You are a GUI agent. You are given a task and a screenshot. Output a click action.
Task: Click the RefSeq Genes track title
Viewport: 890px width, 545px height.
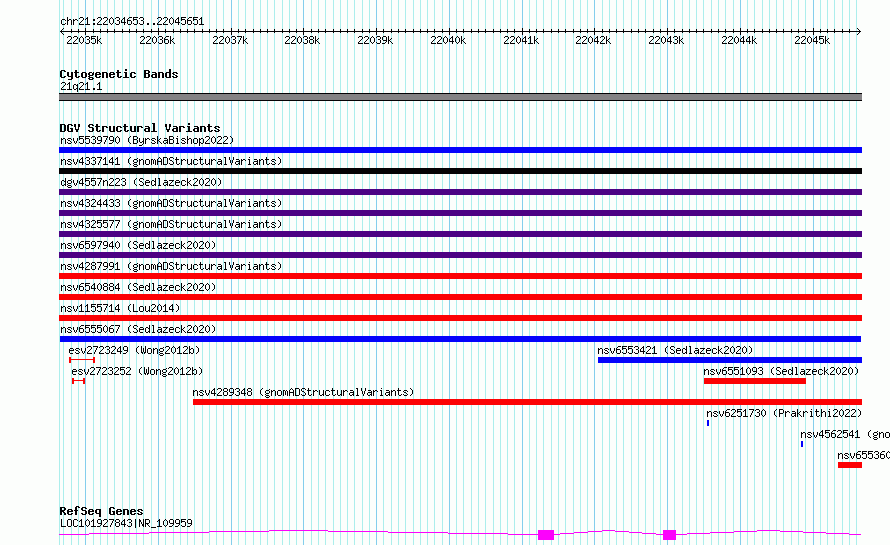[101, 511]
